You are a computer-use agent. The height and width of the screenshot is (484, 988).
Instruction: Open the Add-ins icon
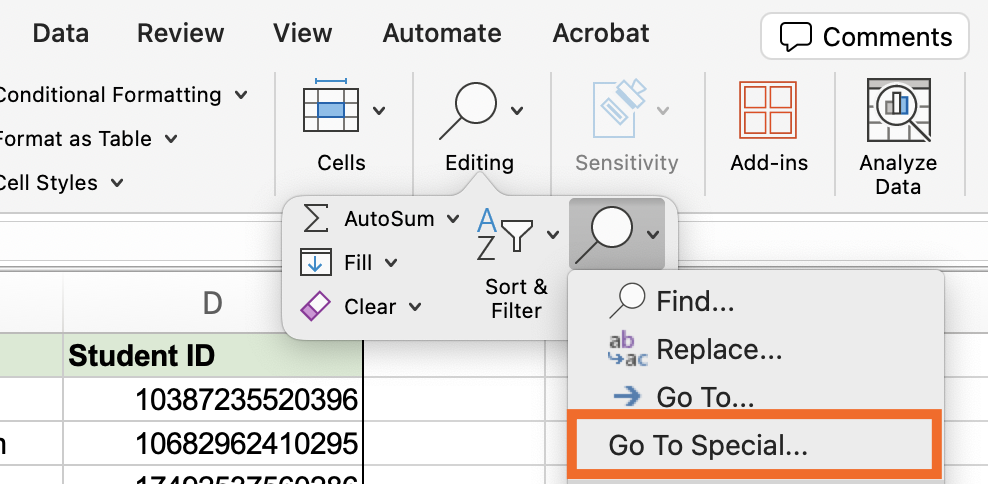click(767, 110)
